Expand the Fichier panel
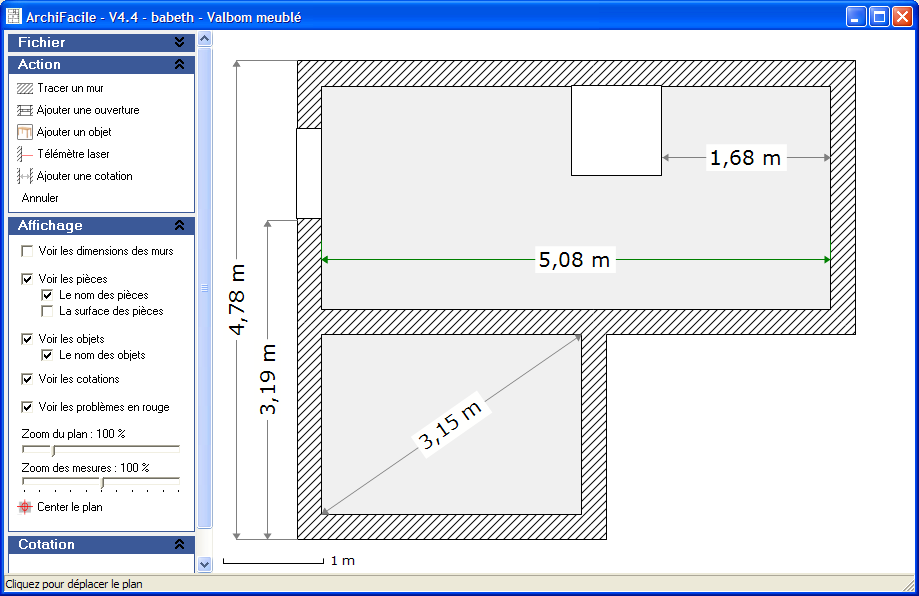 179,43
